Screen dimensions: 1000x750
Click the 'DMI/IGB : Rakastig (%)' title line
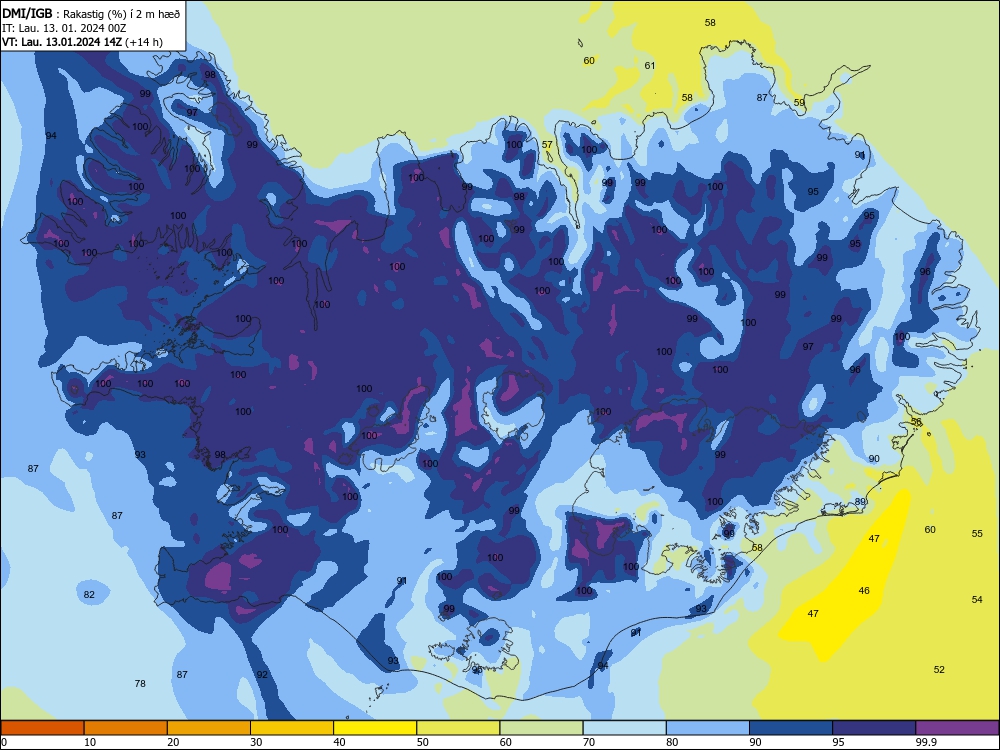[x=91, y=14]
